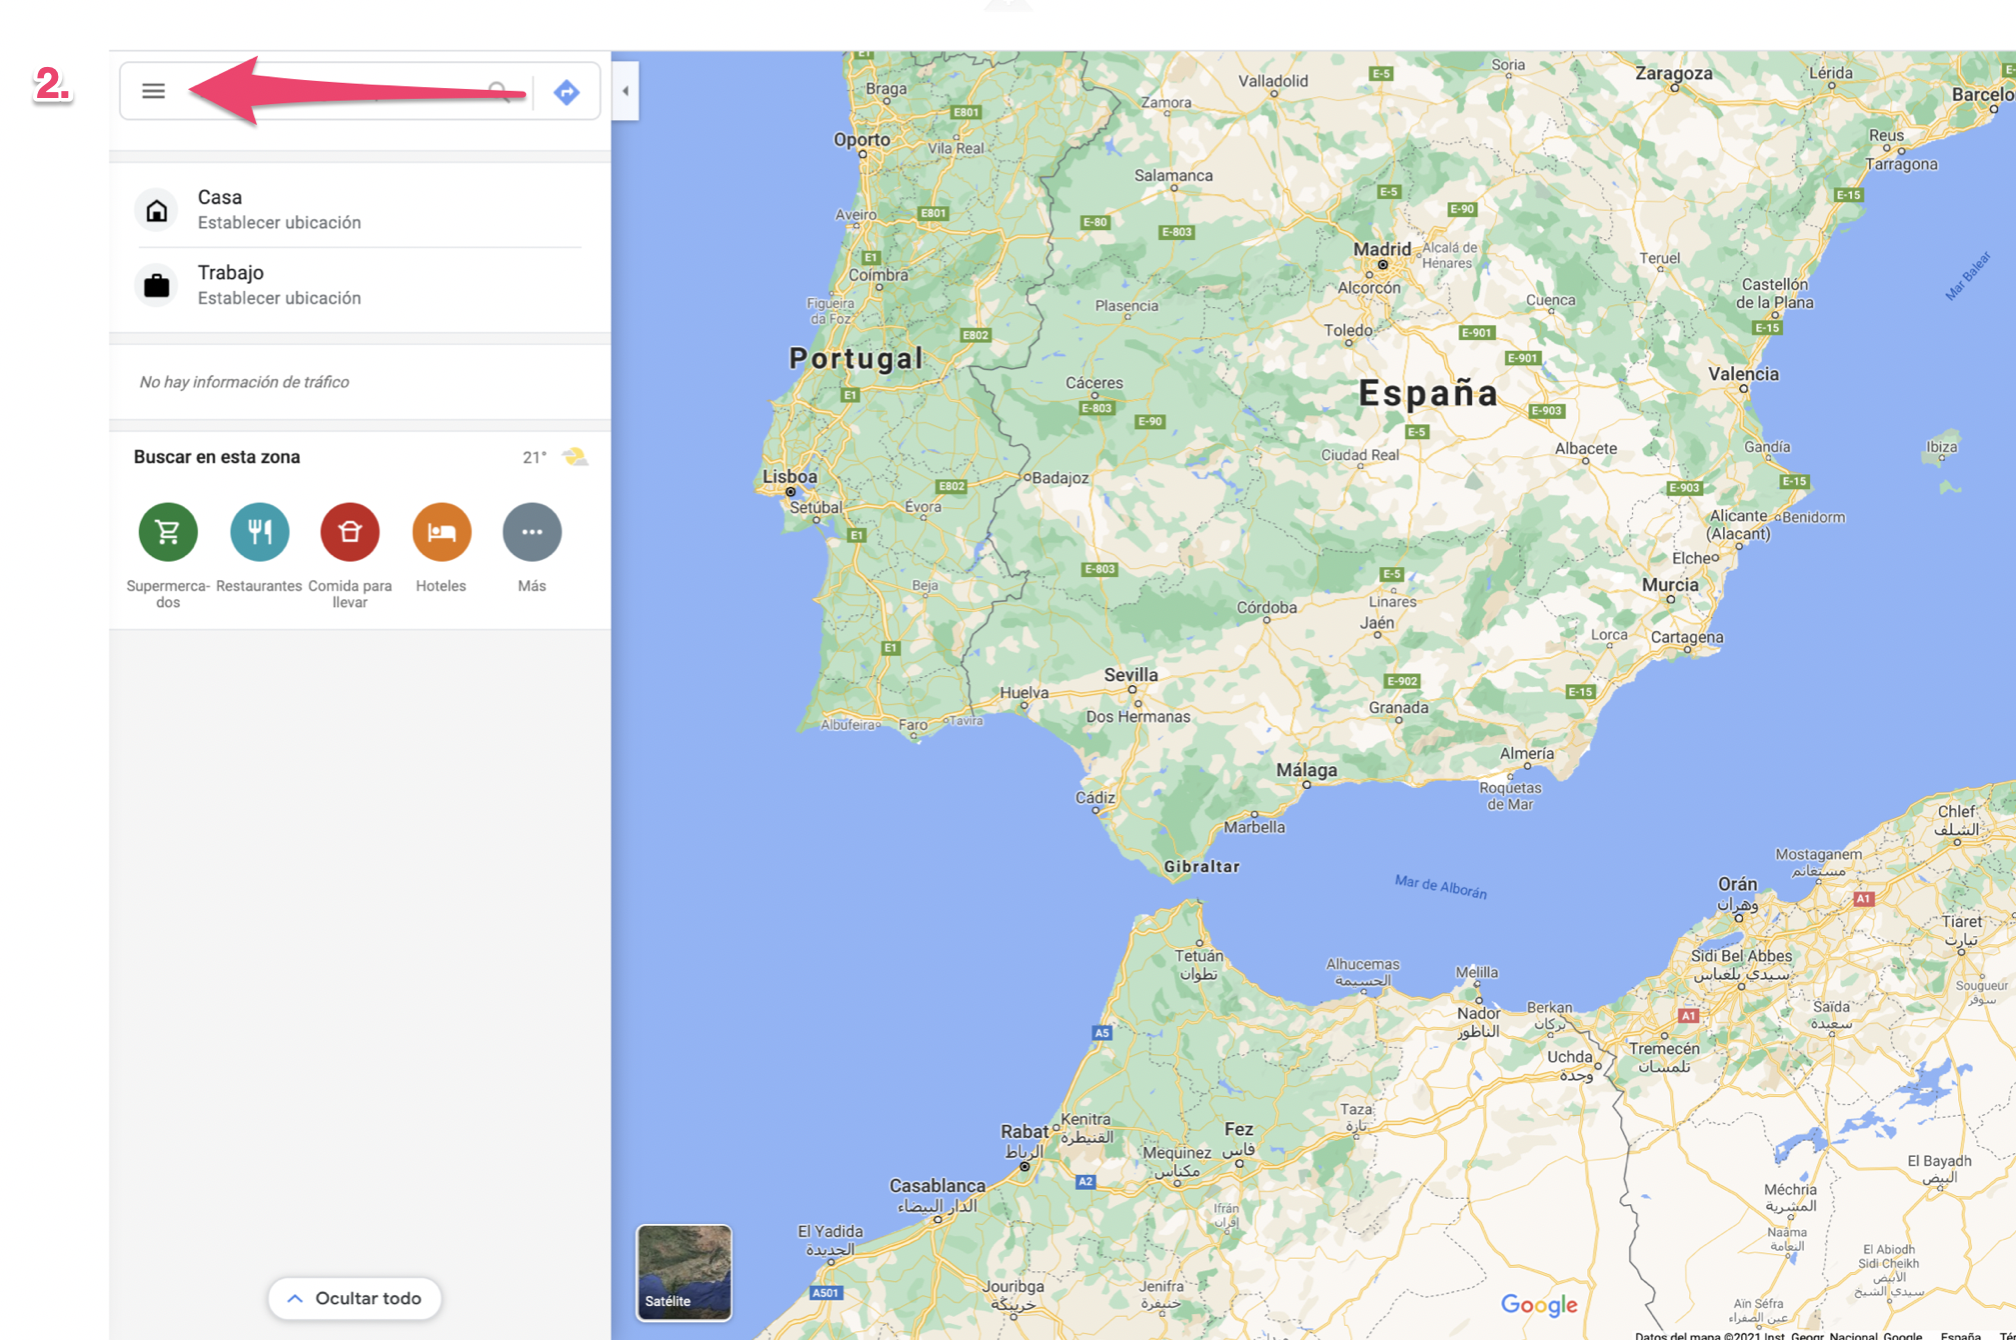This screenshot has width=2016, height=1340.
Task: Choose the Comida para llevar icon
Action: point(349,532)
